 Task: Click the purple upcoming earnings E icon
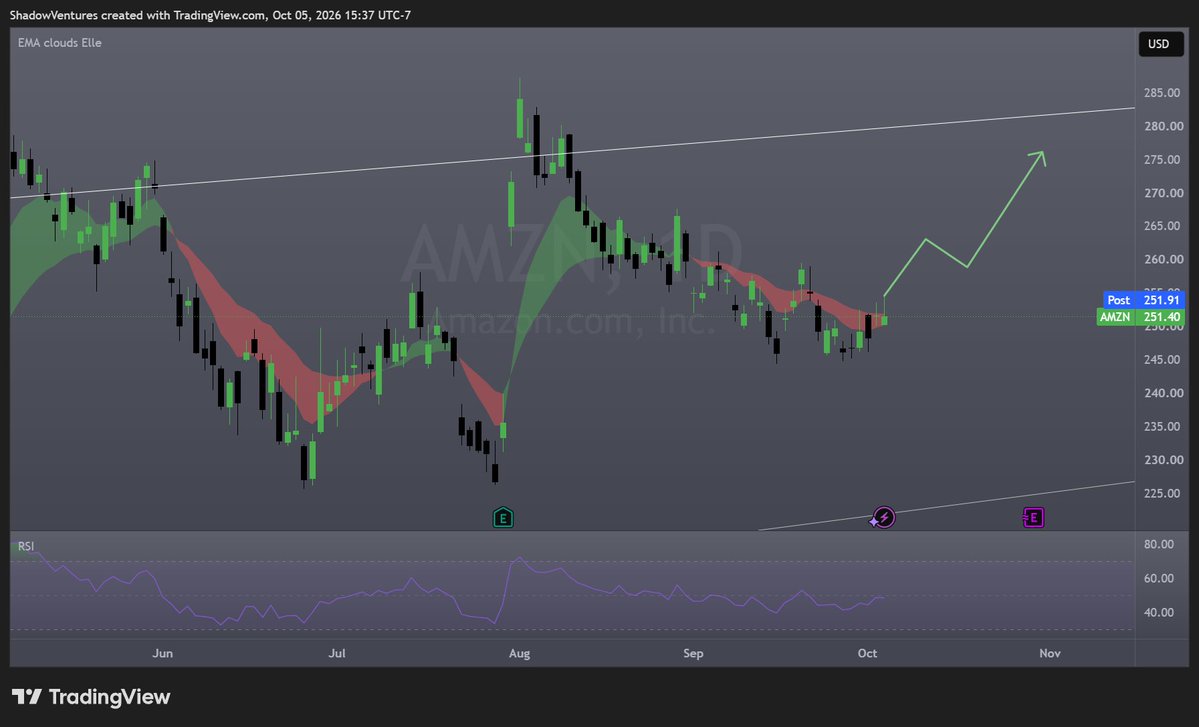click(1033, 518)
